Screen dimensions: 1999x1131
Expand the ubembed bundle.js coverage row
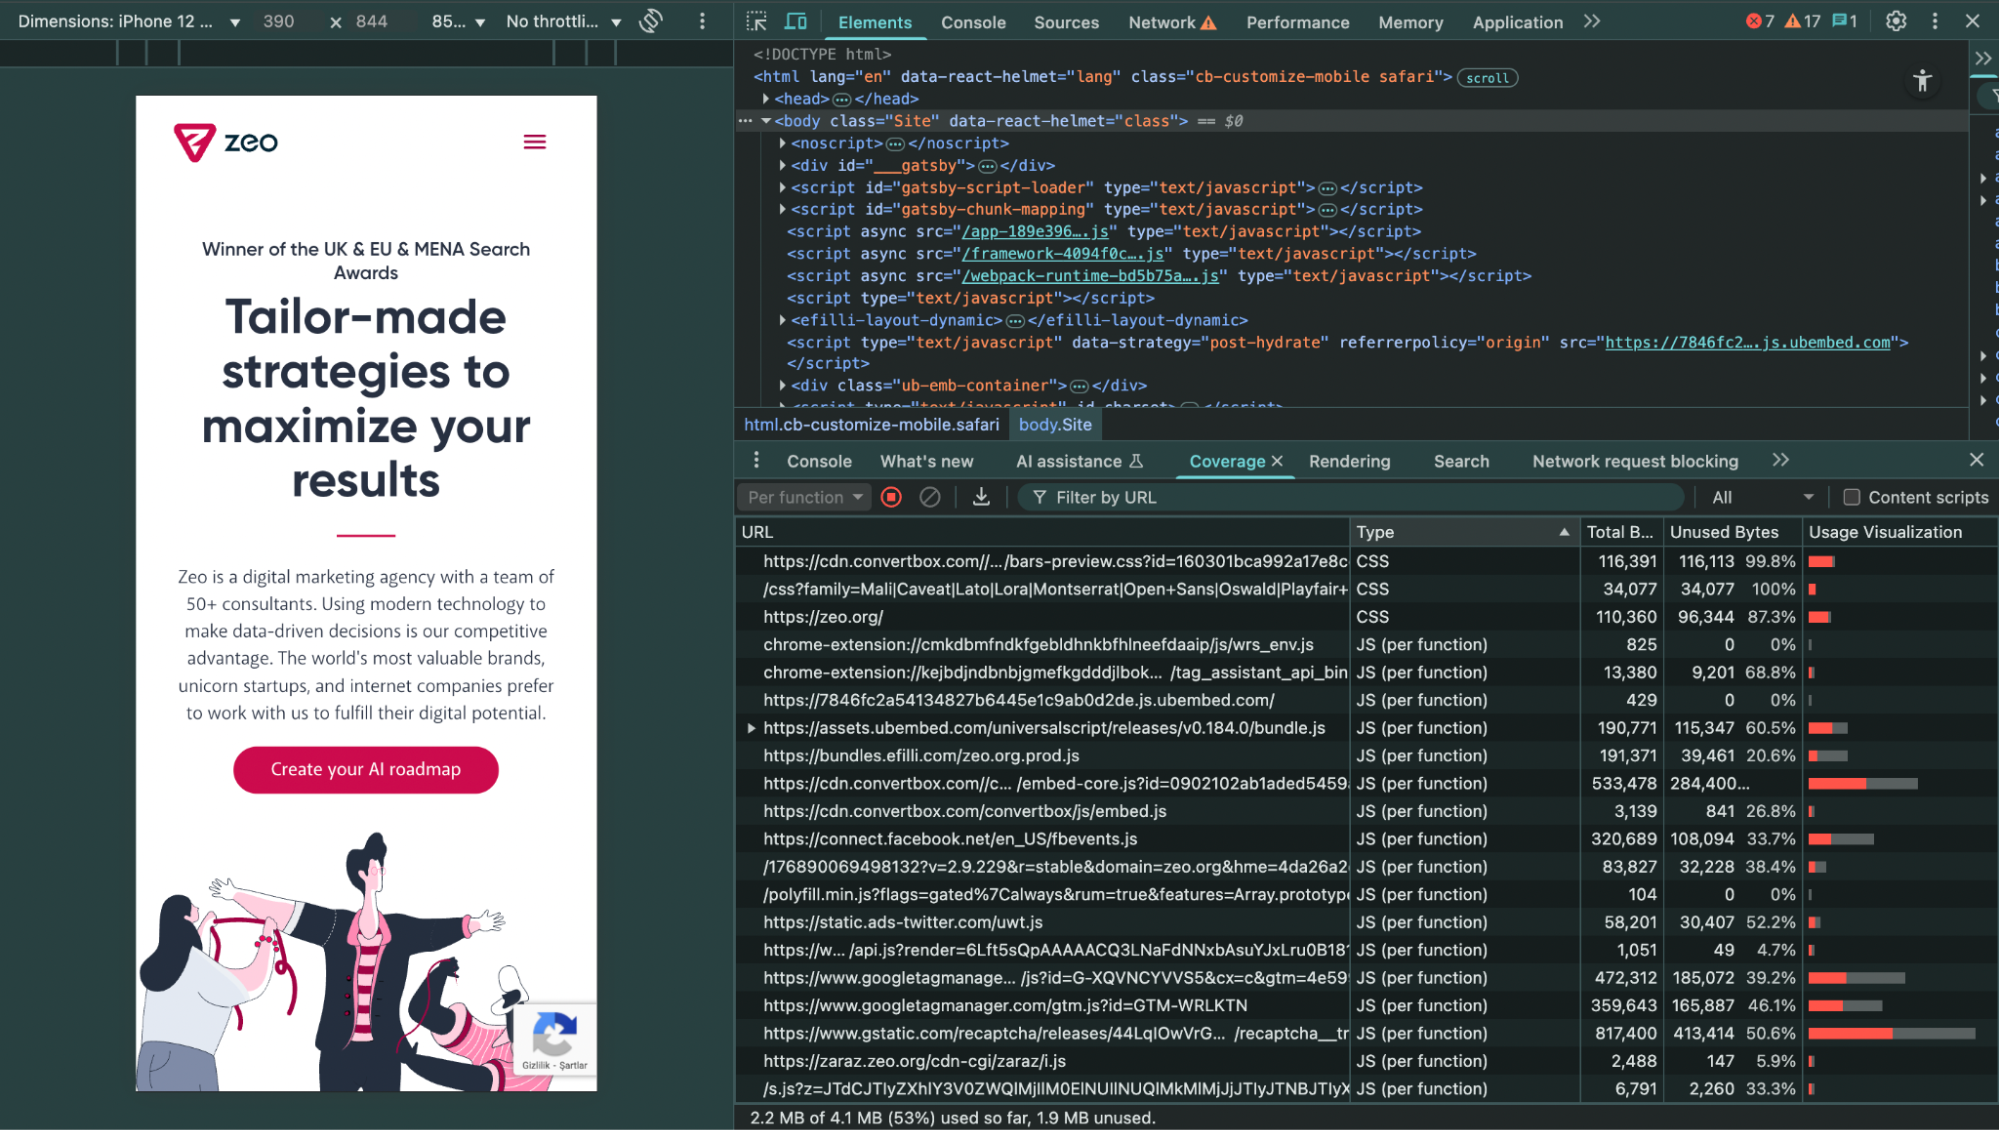click(x=751, y=728)
